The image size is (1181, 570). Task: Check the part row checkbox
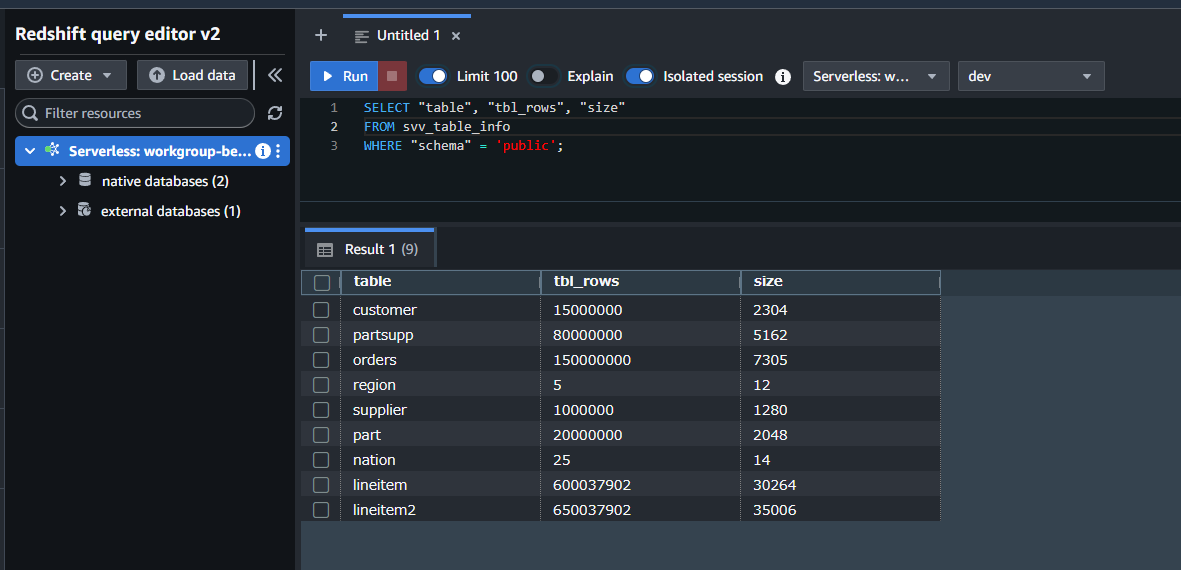coord(321,434)
